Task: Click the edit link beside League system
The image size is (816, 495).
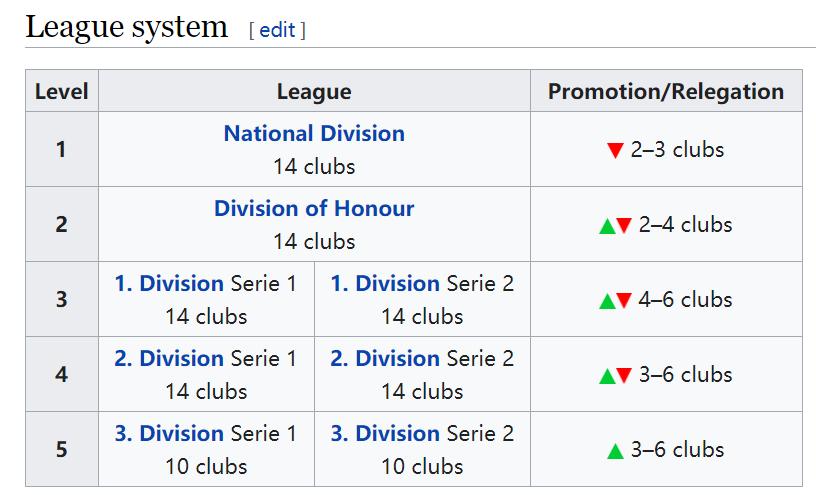Action: pos(277,30)
